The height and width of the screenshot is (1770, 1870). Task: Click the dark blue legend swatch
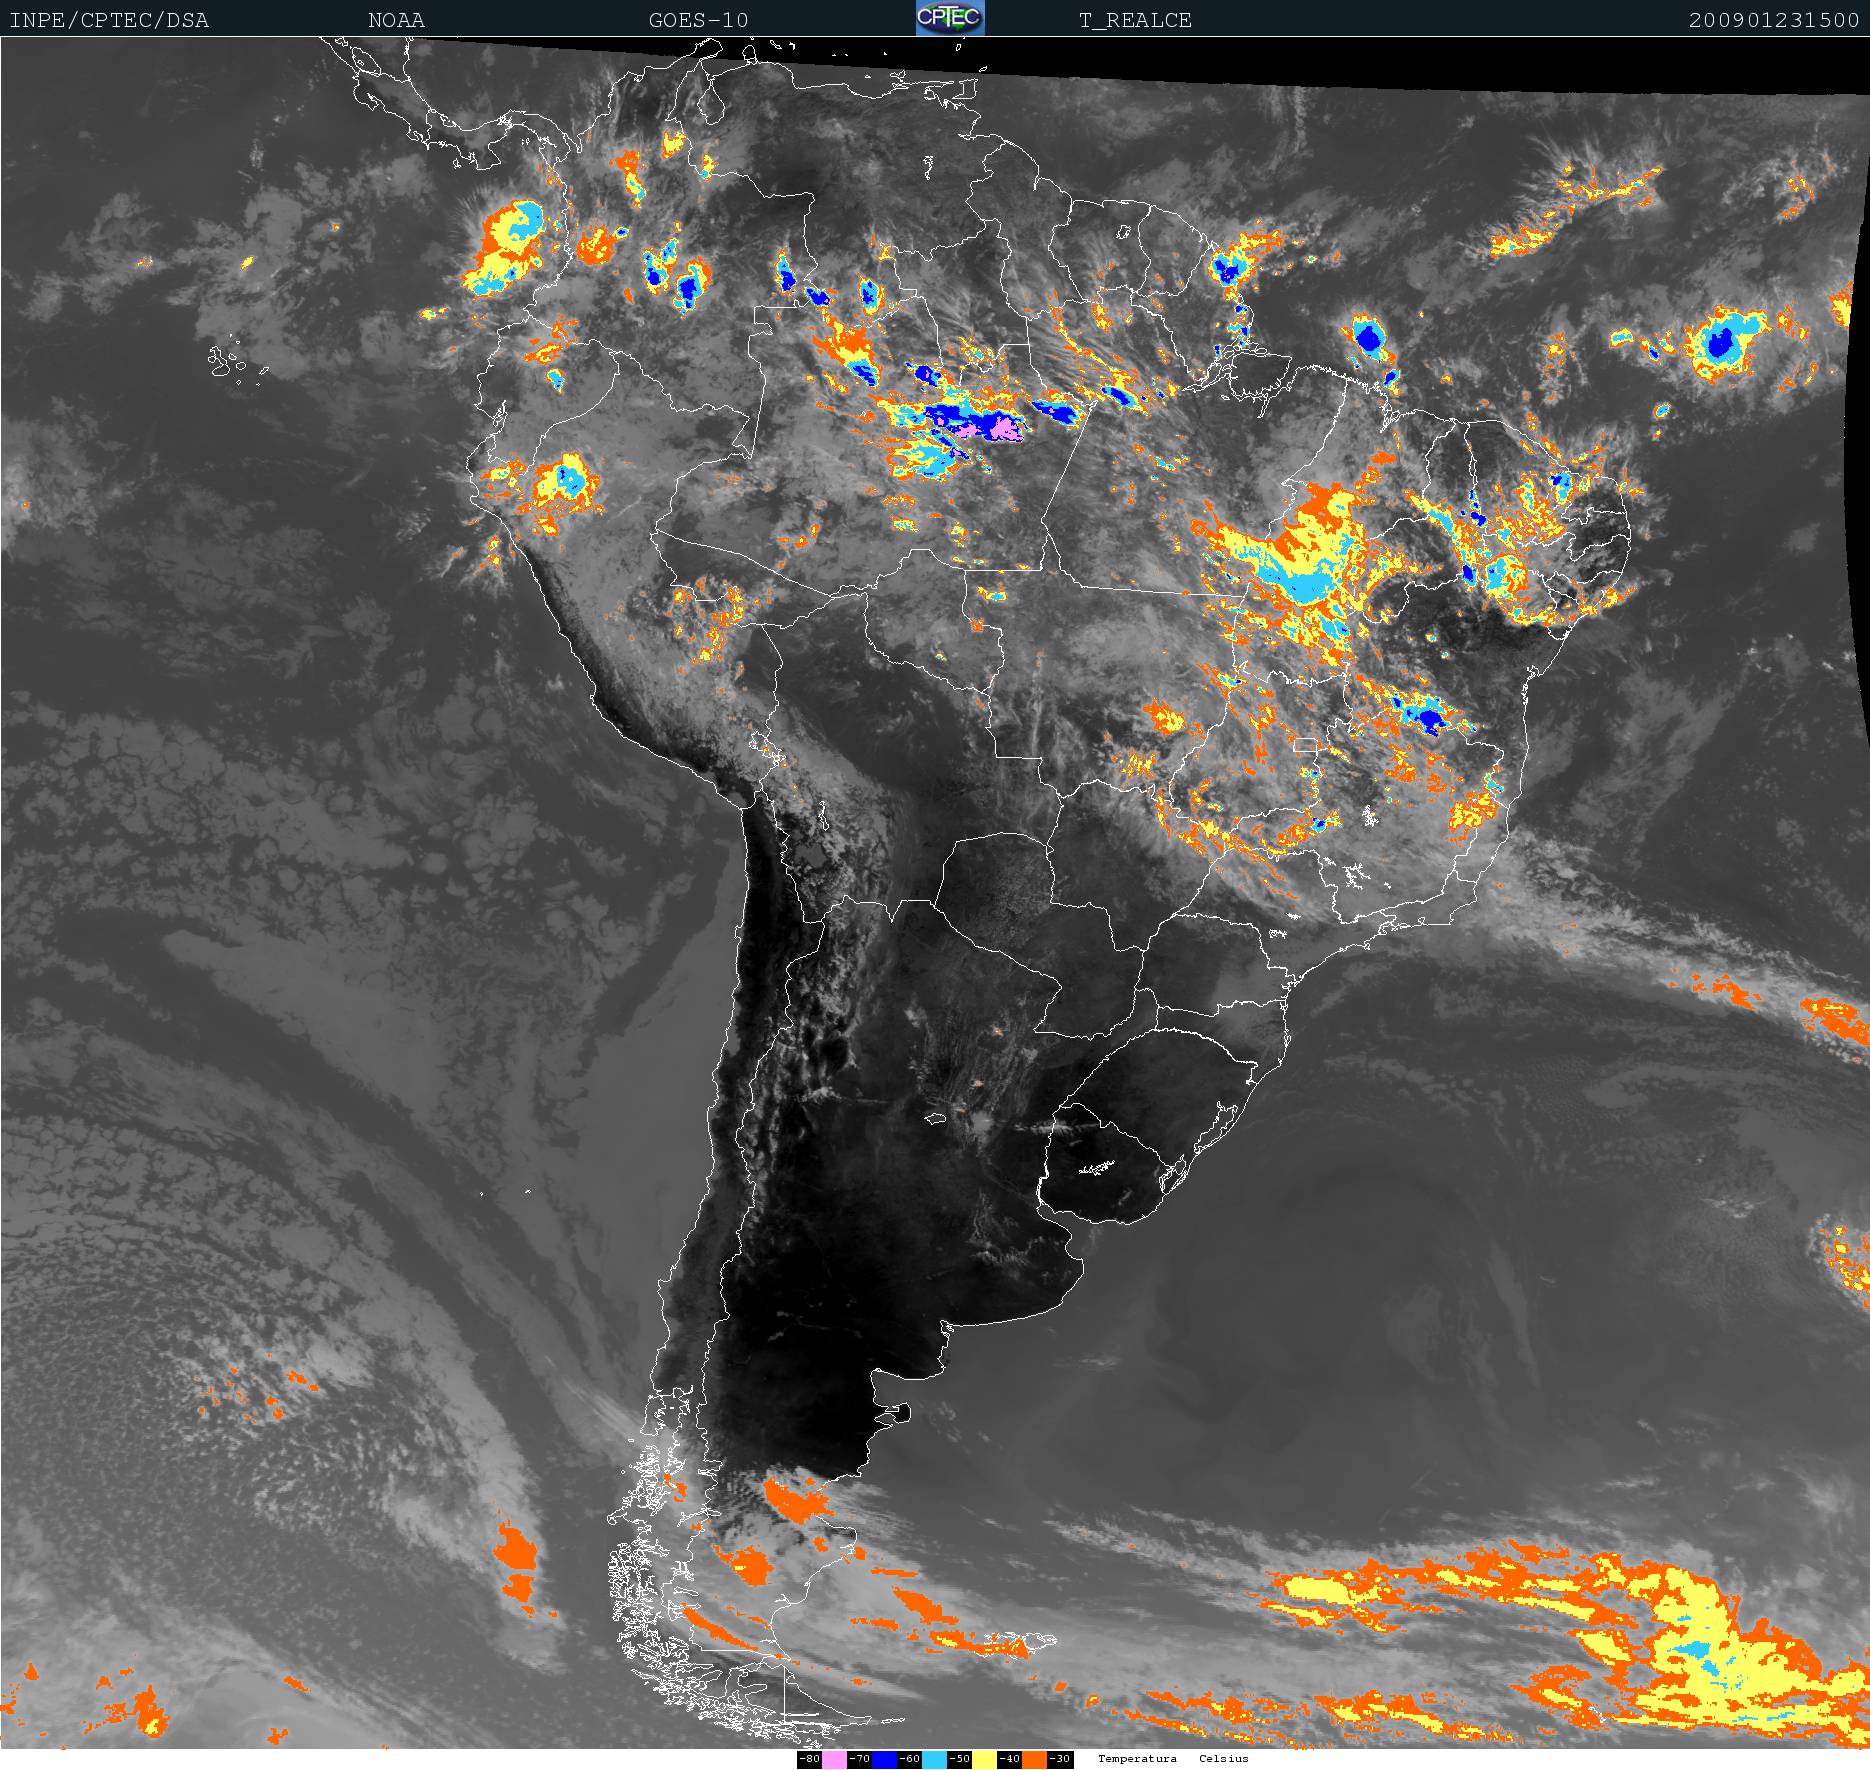point(884,1759)
